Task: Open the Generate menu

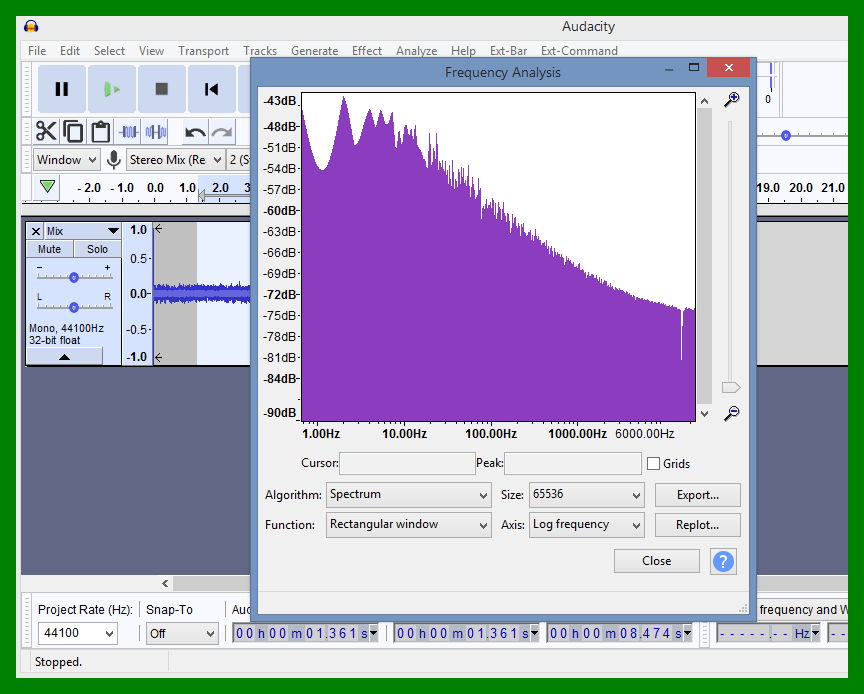Action: [x=315, y=51]
